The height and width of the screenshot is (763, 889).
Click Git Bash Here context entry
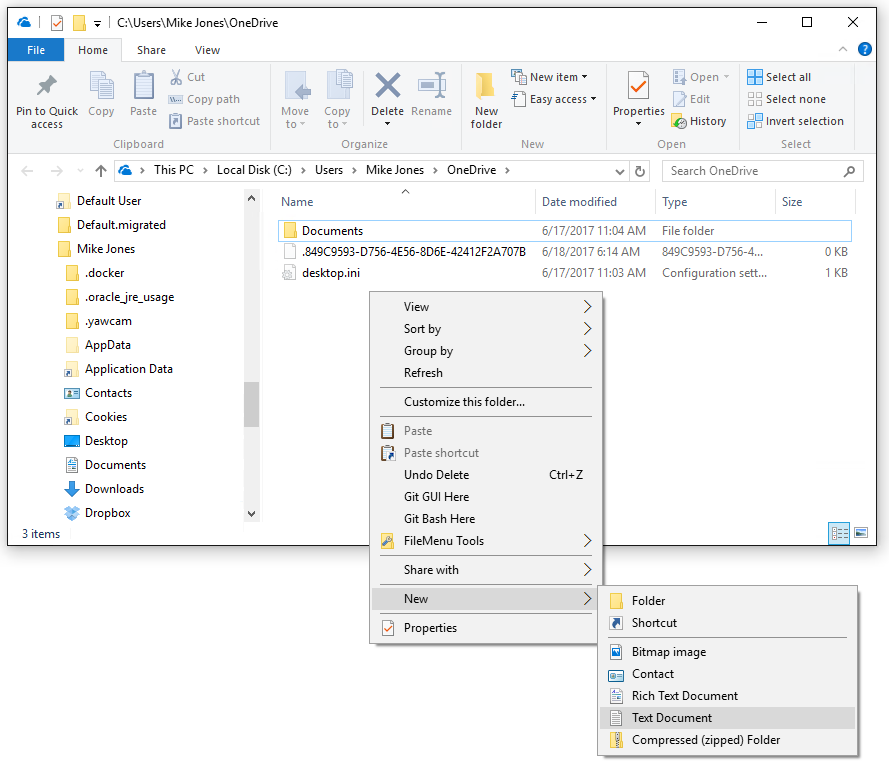point(485,519)
